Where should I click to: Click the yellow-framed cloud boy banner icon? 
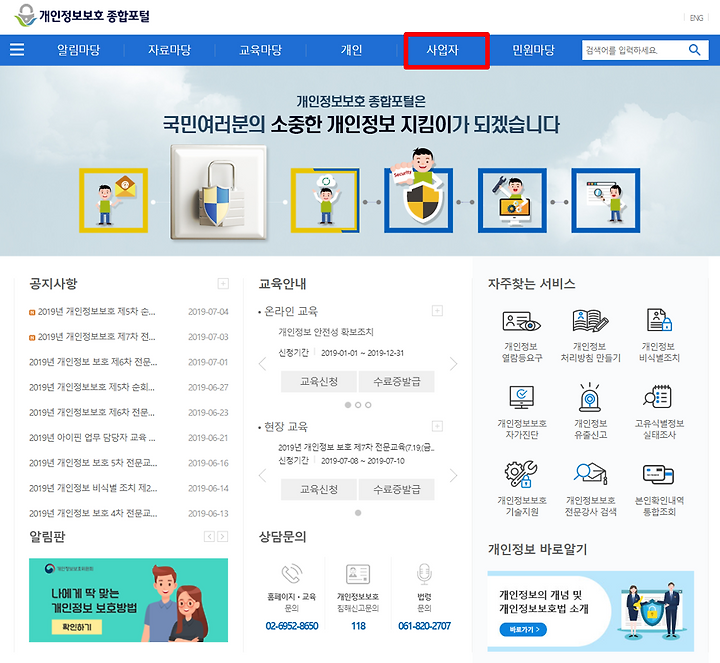(325, 200)
